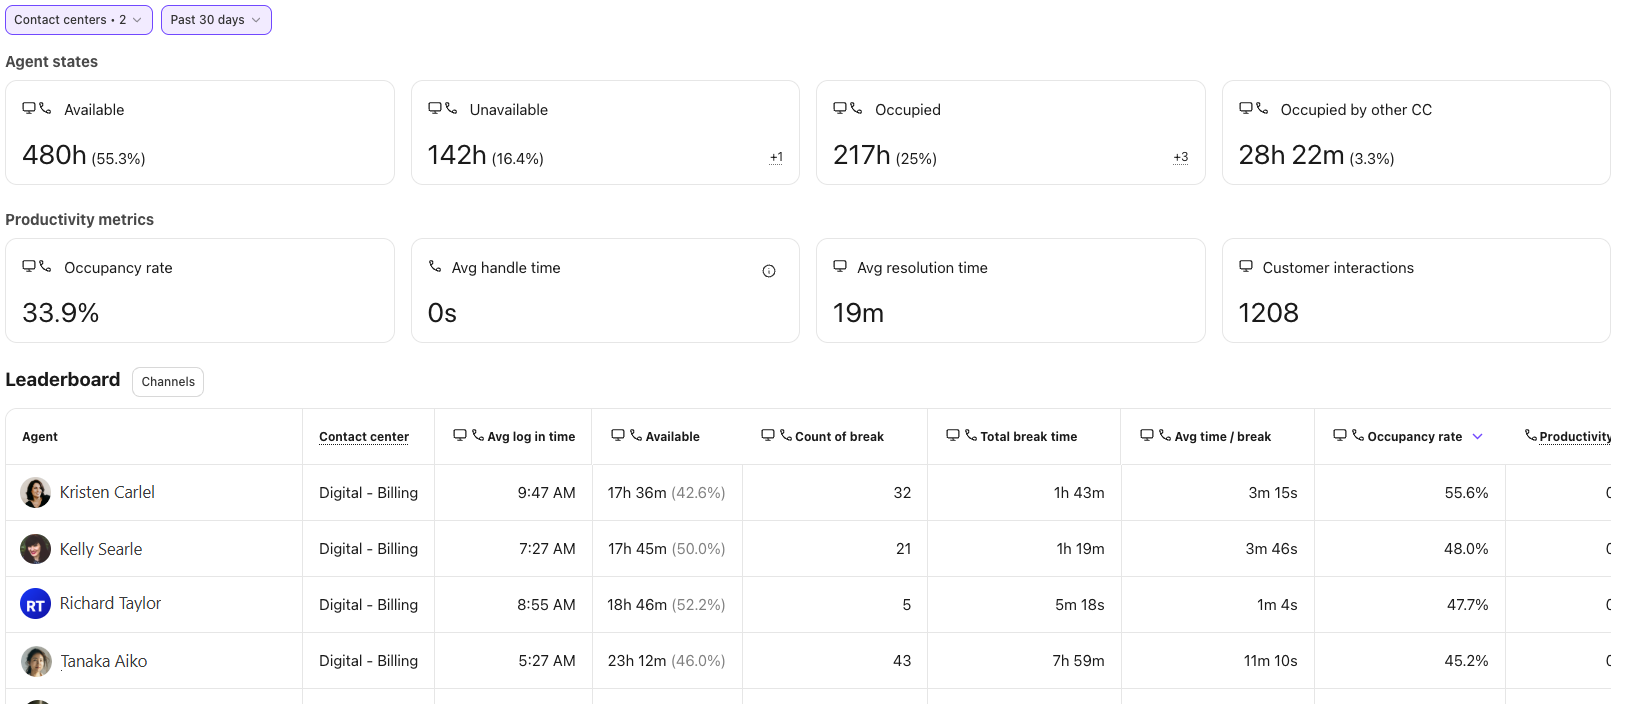Click the monitor icon in Count of break header

click(768, 435)
